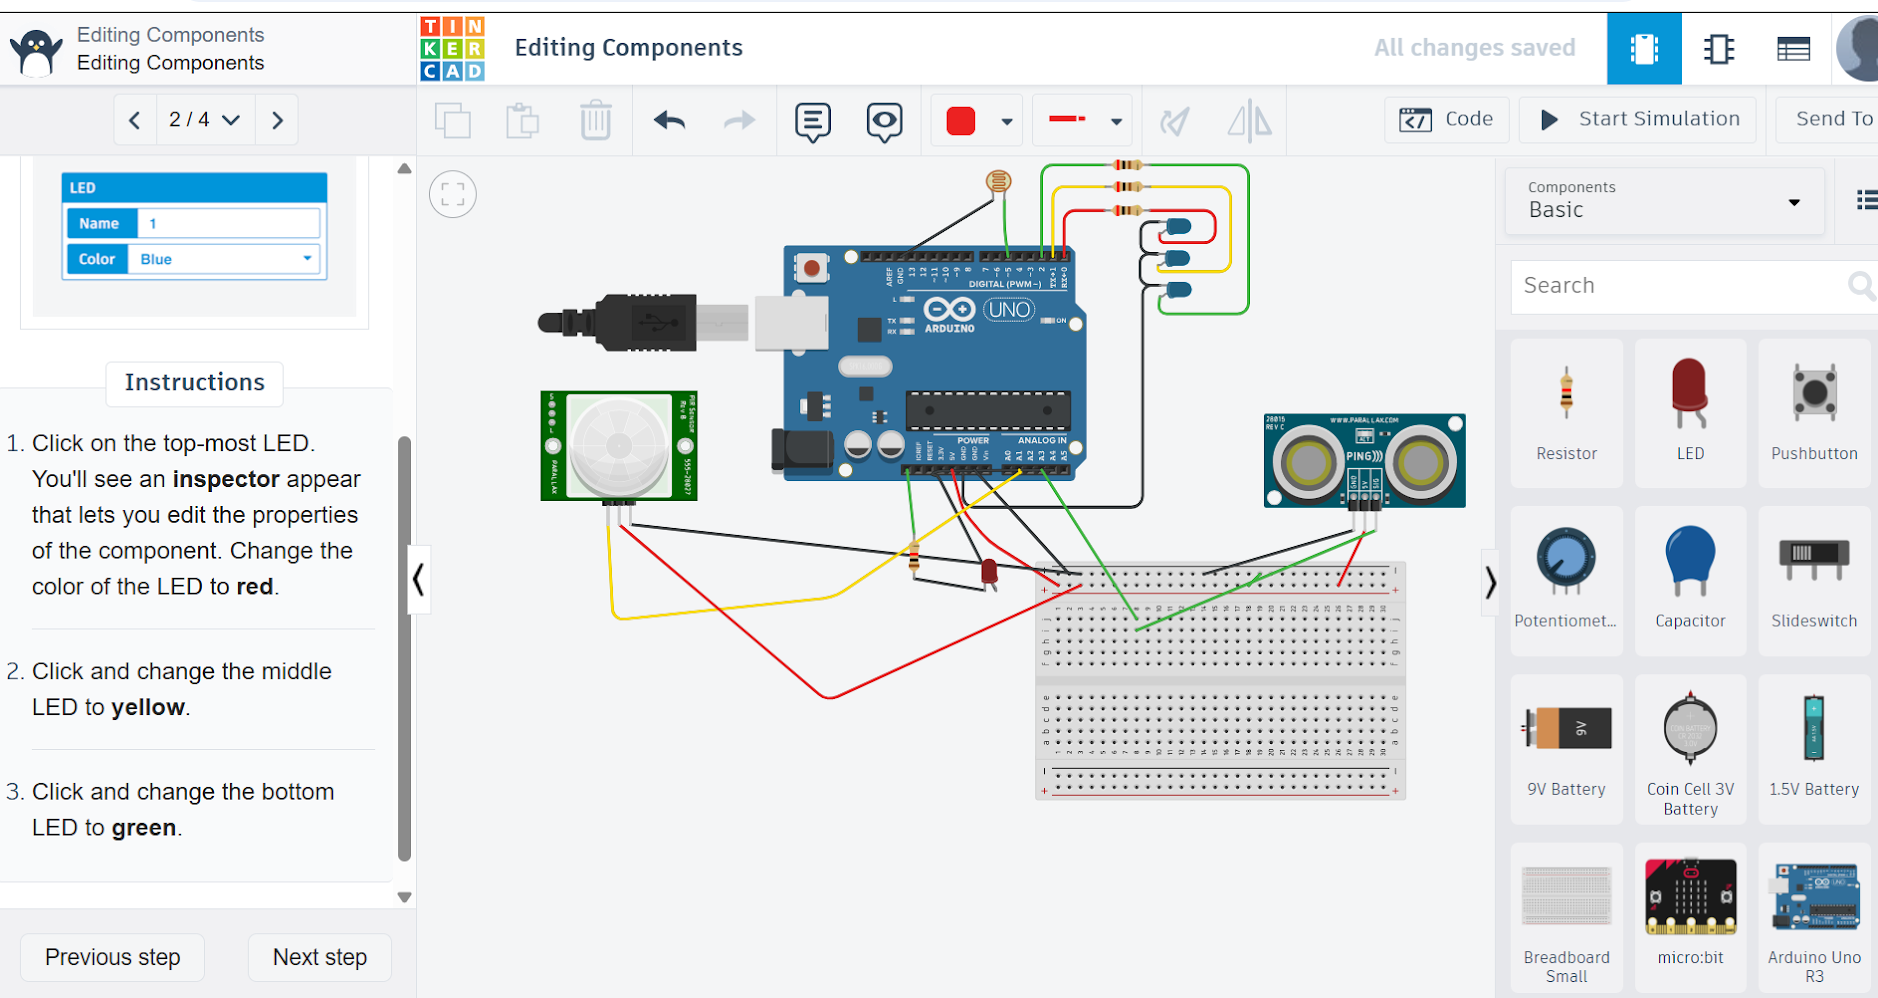Click the middle blue LED on canvas
This screenshot has height=998, width=1878.
(1179, 259)
